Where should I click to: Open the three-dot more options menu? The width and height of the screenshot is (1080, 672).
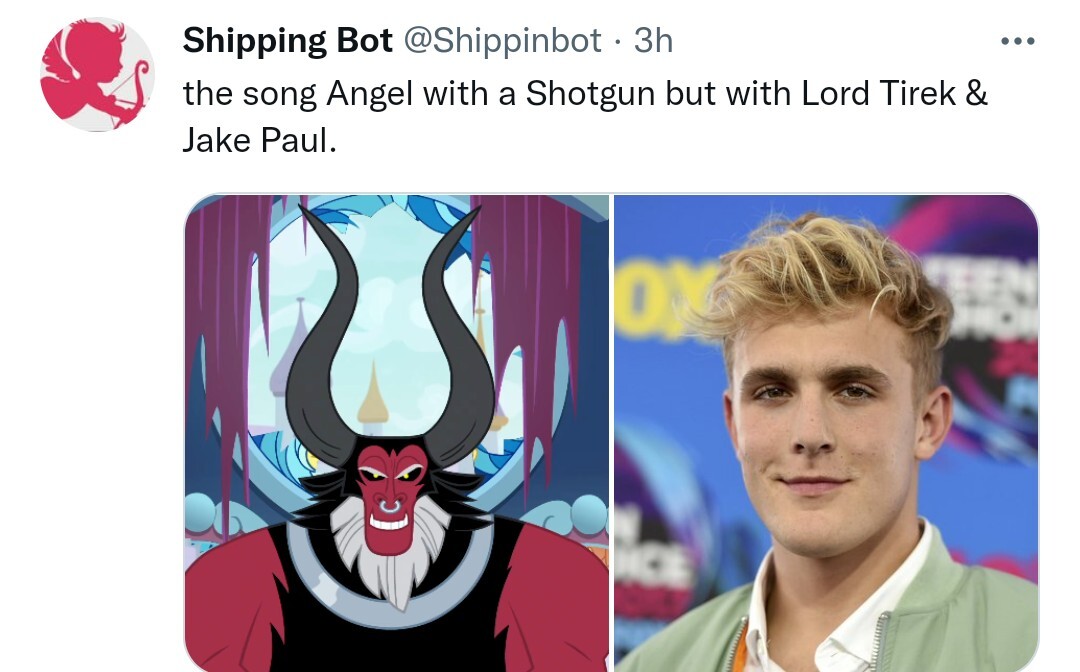(x=1017, y=41)
